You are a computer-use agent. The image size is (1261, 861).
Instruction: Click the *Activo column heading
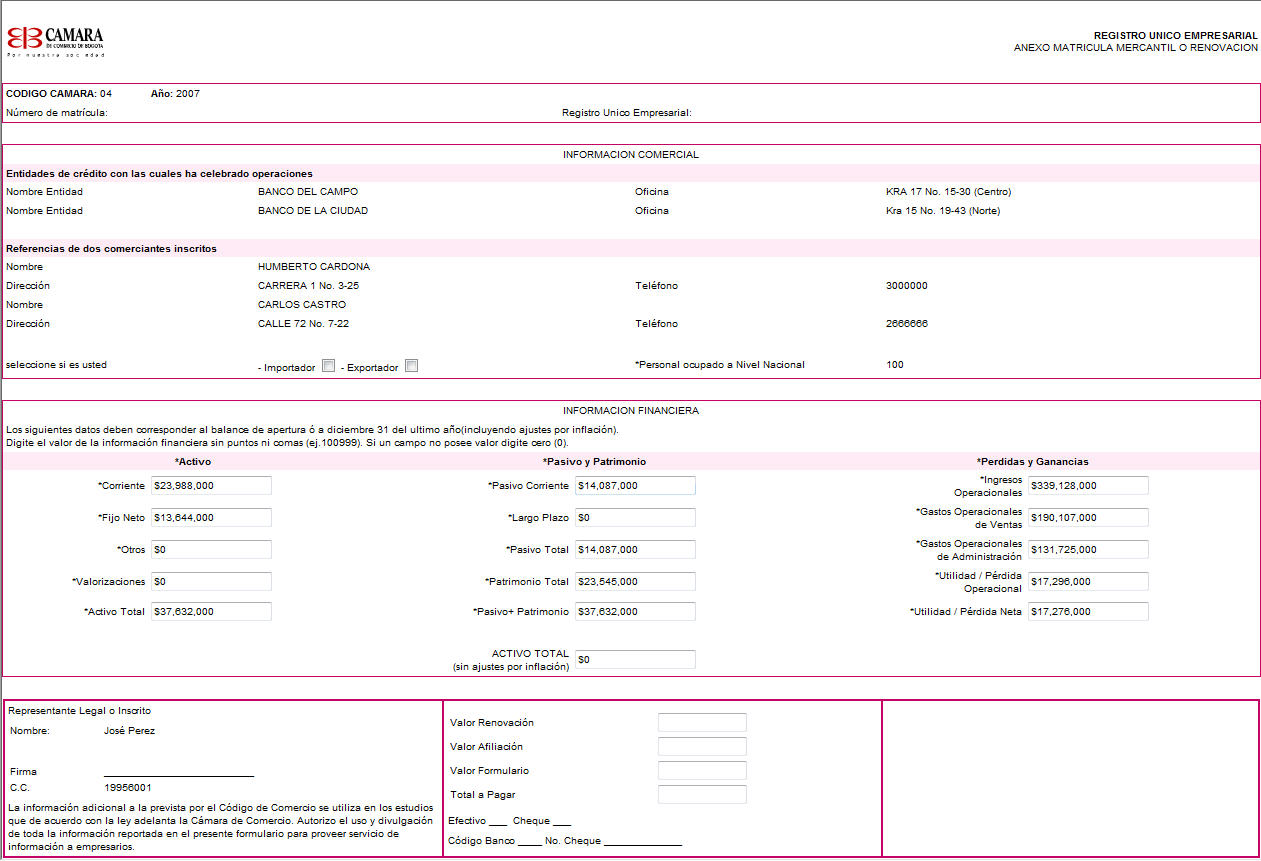[193, 462]
